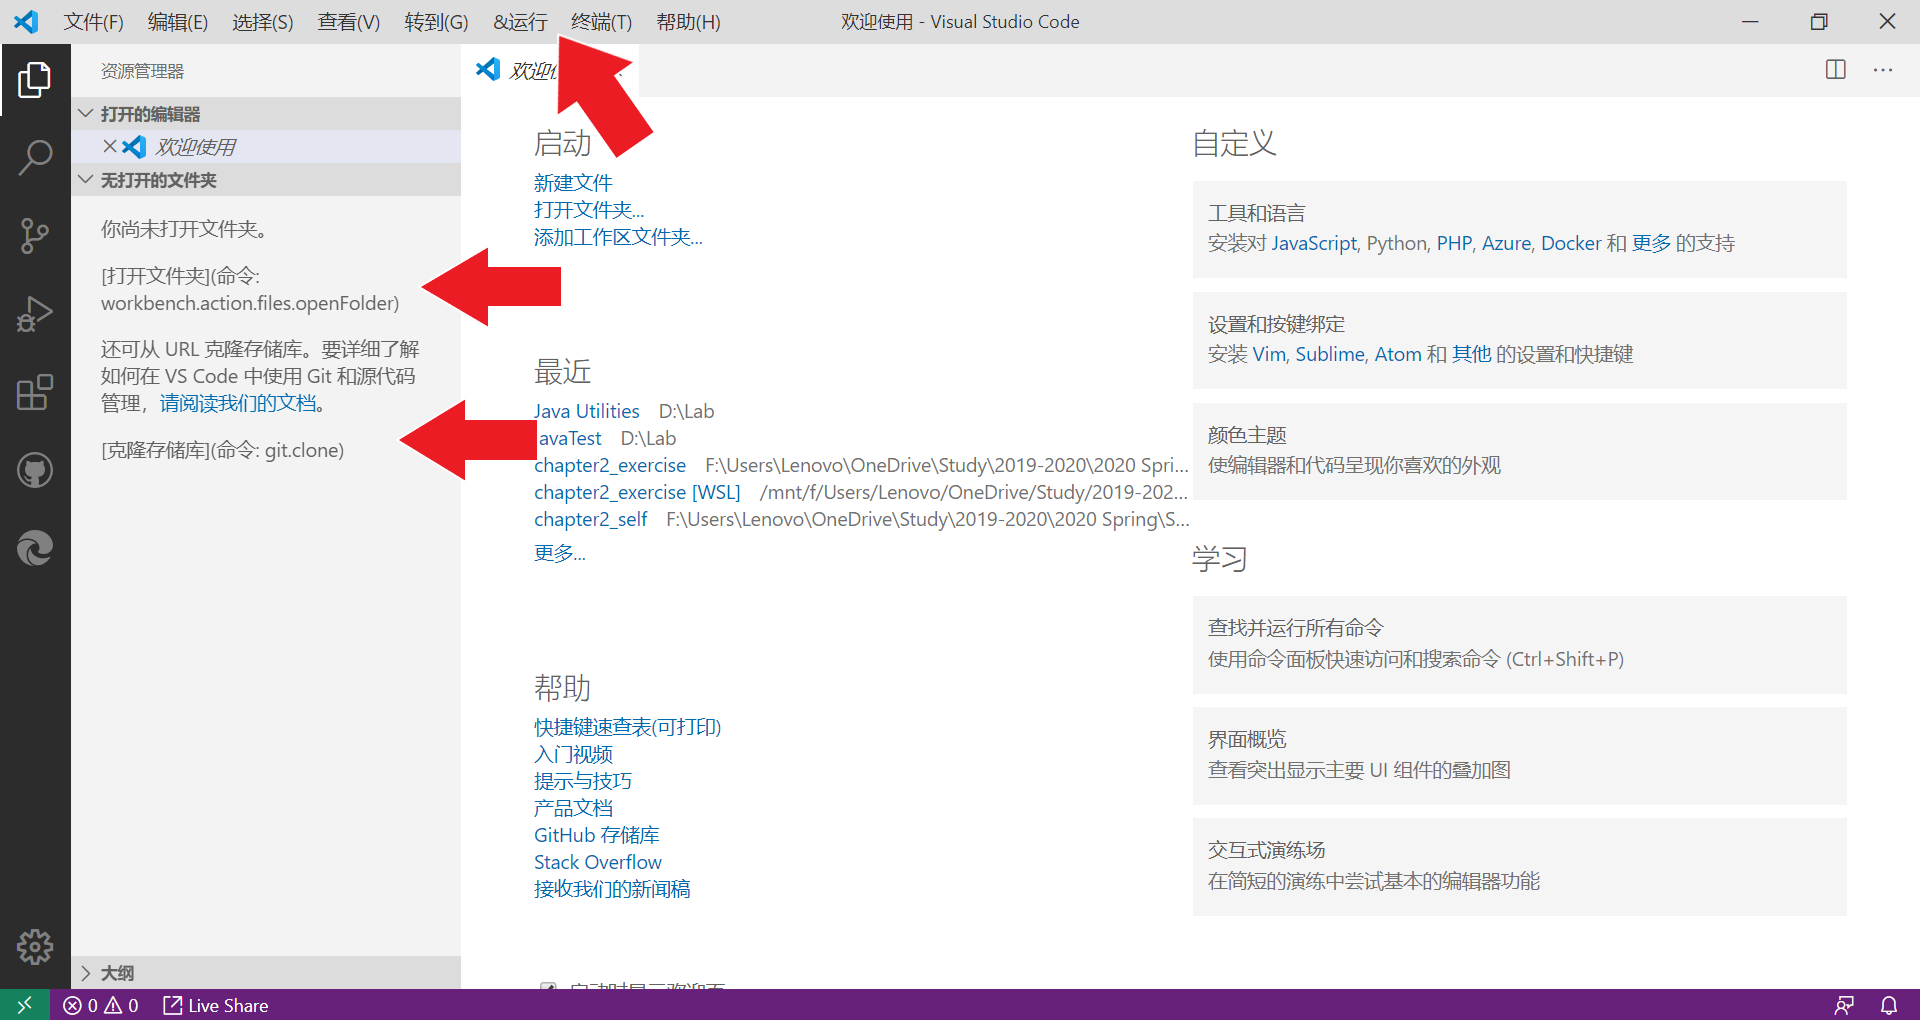
Task: Open the 终端(T) menu
Action: click(600, 21)
